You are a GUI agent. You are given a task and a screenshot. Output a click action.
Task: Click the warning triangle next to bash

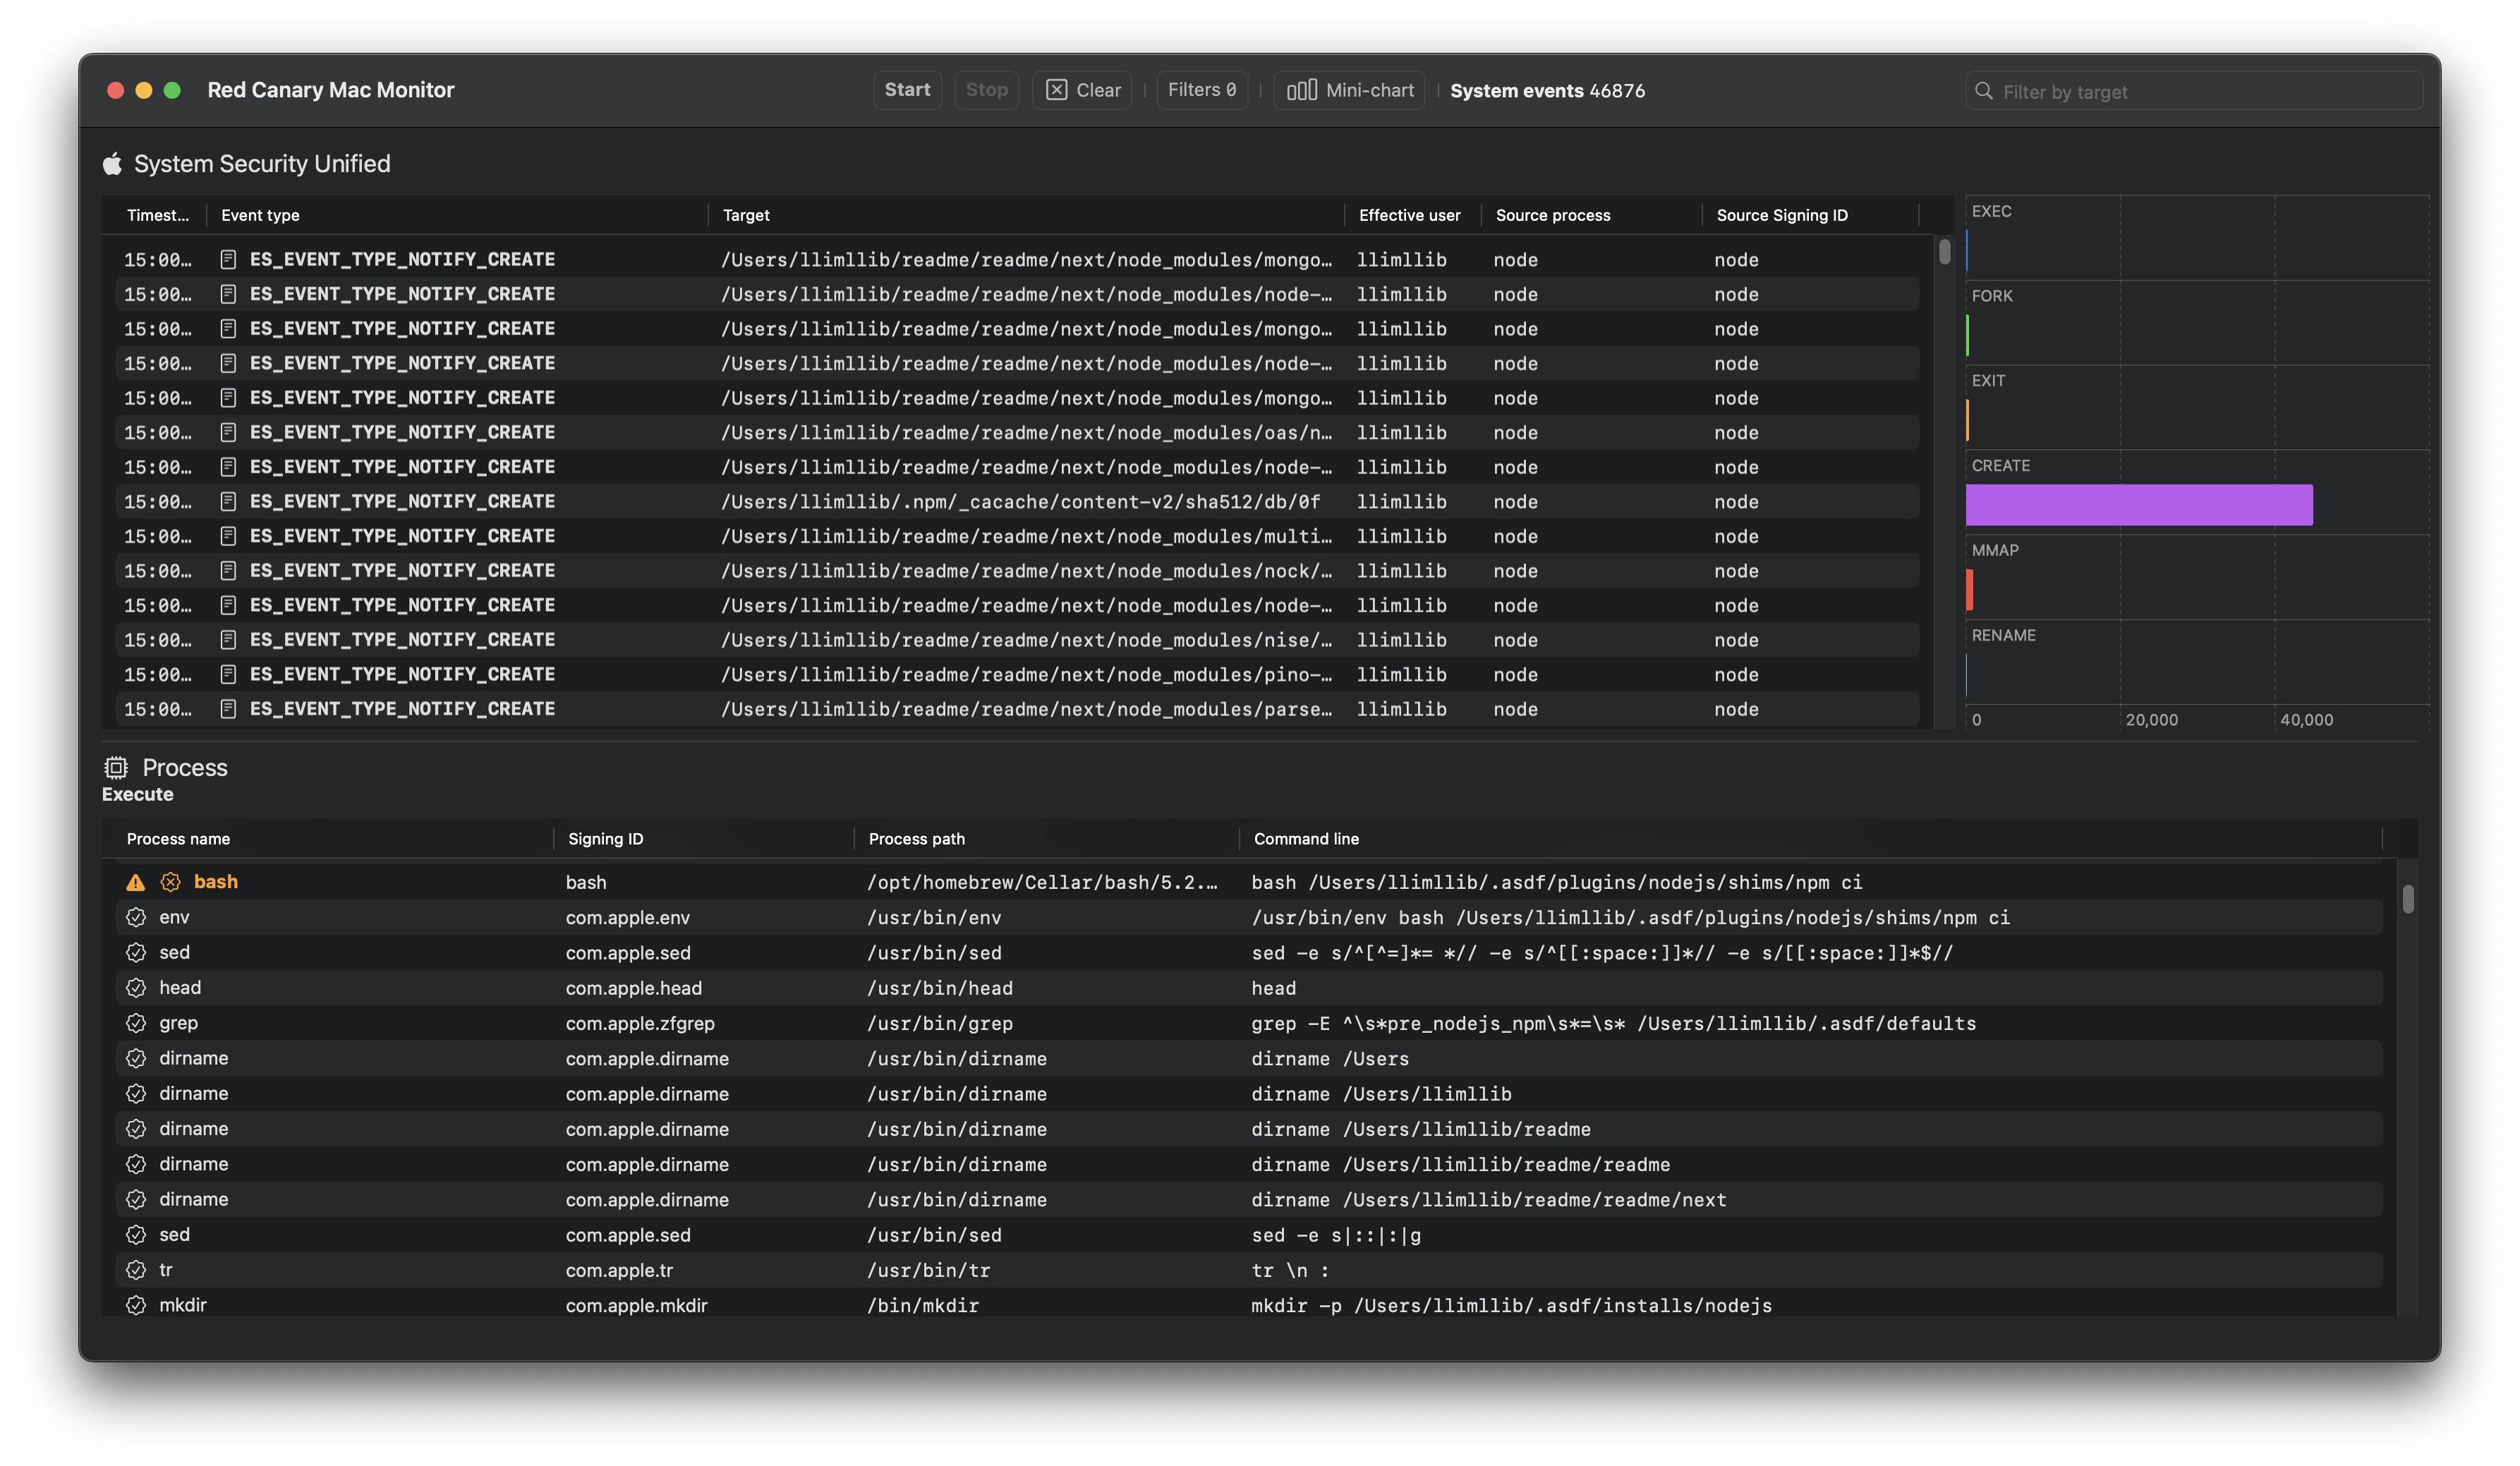136,882
